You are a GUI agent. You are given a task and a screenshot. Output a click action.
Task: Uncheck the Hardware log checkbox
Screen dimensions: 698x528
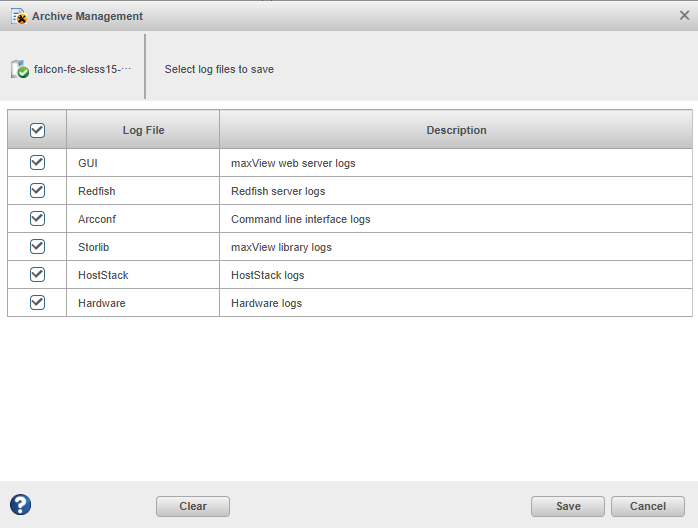(37, 302)
